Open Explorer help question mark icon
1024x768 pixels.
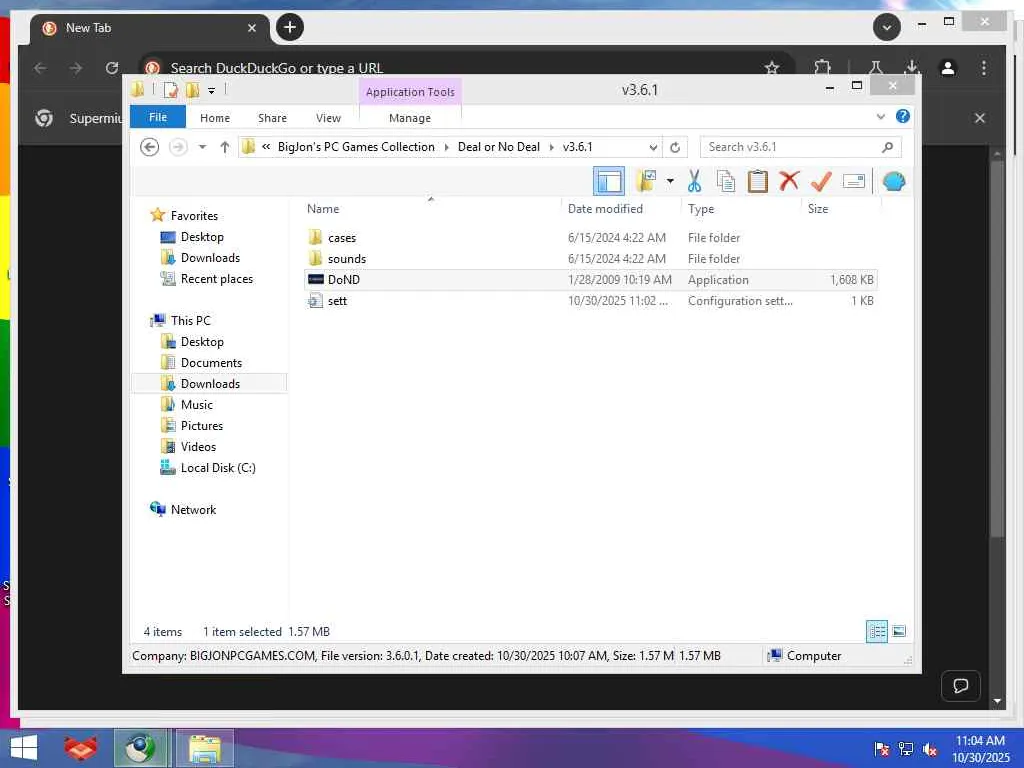point(903,116)
